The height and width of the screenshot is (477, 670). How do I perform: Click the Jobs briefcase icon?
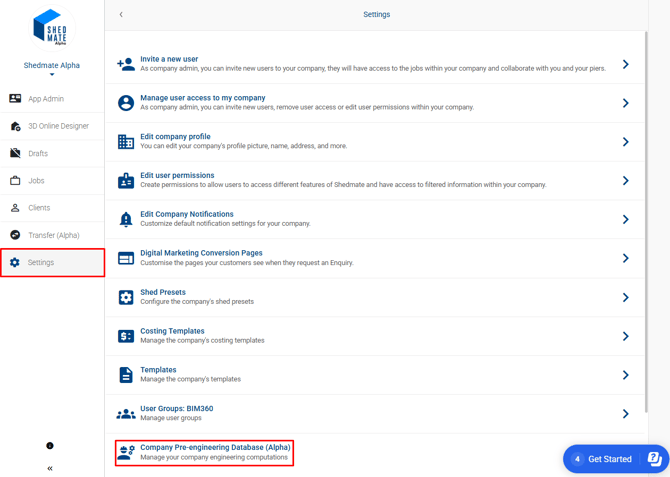pos(15,180)
